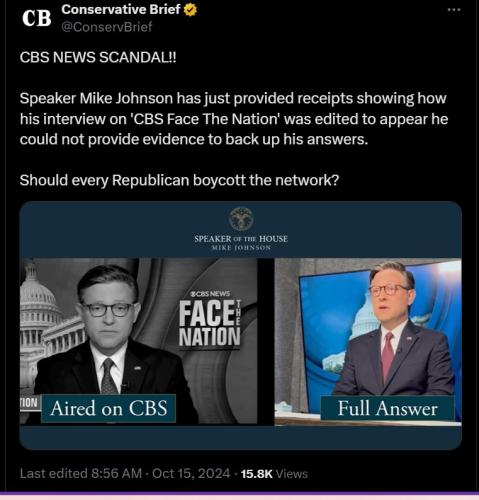Click the color full-answer video frame

pos(368,342)
